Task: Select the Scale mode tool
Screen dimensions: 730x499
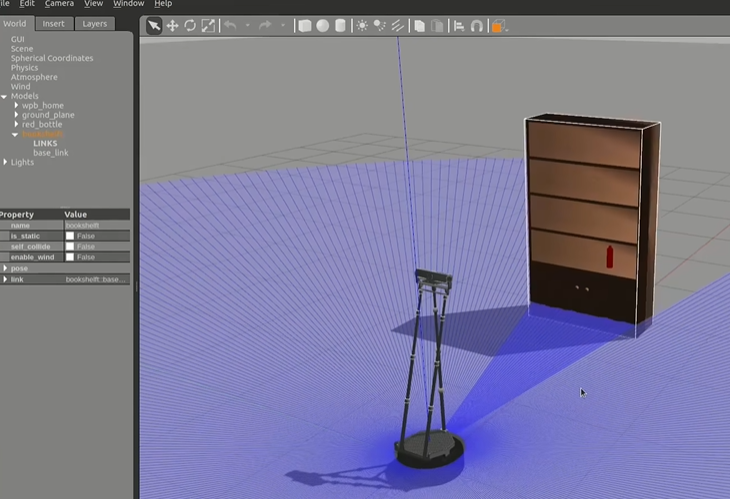Action: (x=208, y=26)
